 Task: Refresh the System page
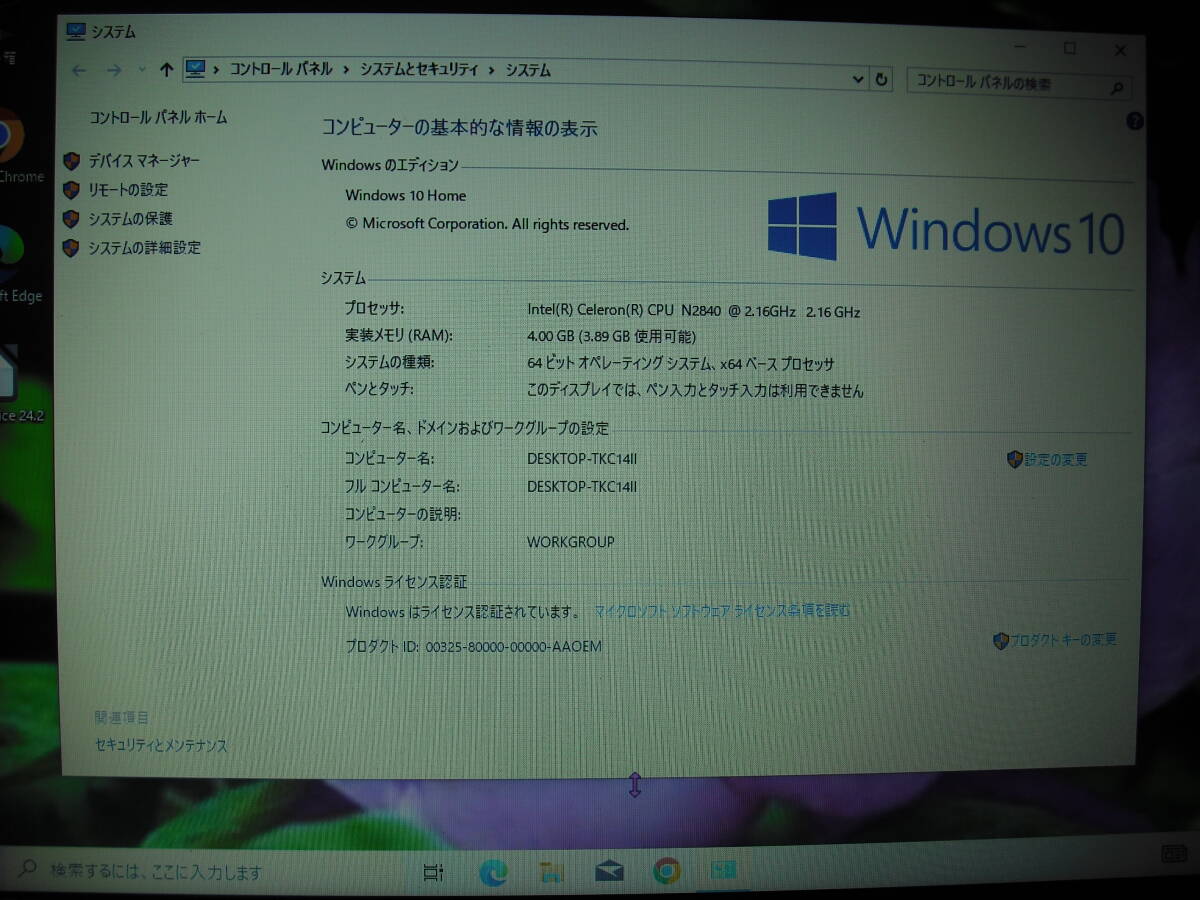point(881,79)
